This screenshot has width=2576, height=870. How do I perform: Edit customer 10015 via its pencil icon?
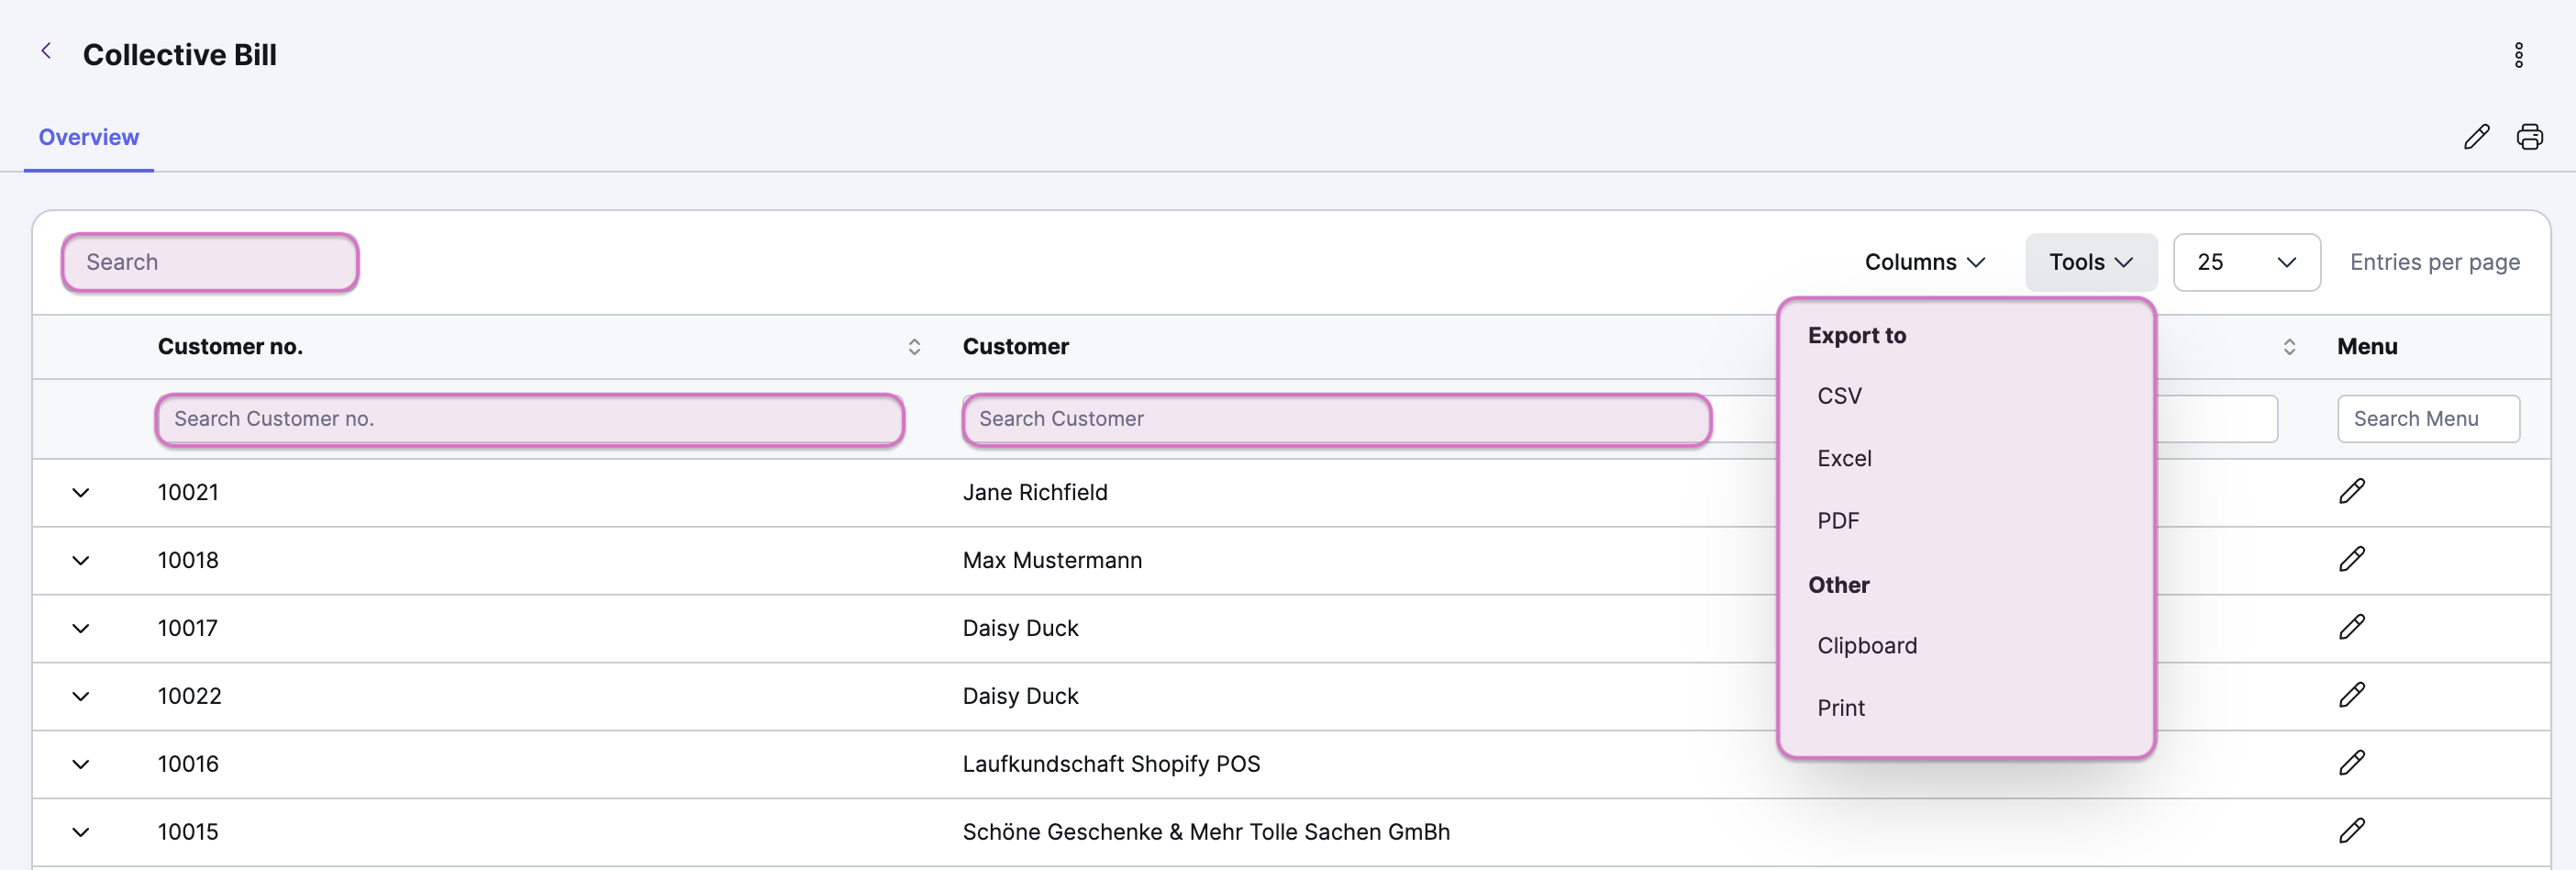[2352, 831]
